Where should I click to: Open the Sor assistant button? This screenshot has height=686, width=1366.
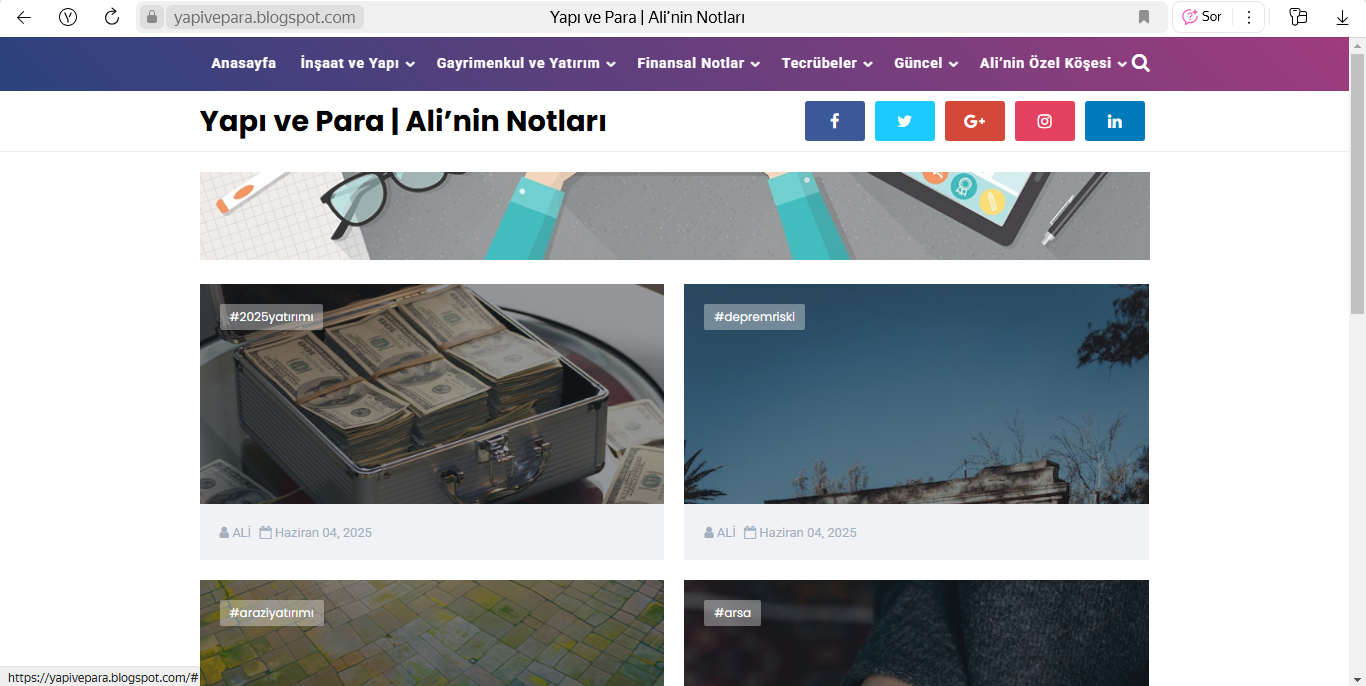tap(1202, 17)
